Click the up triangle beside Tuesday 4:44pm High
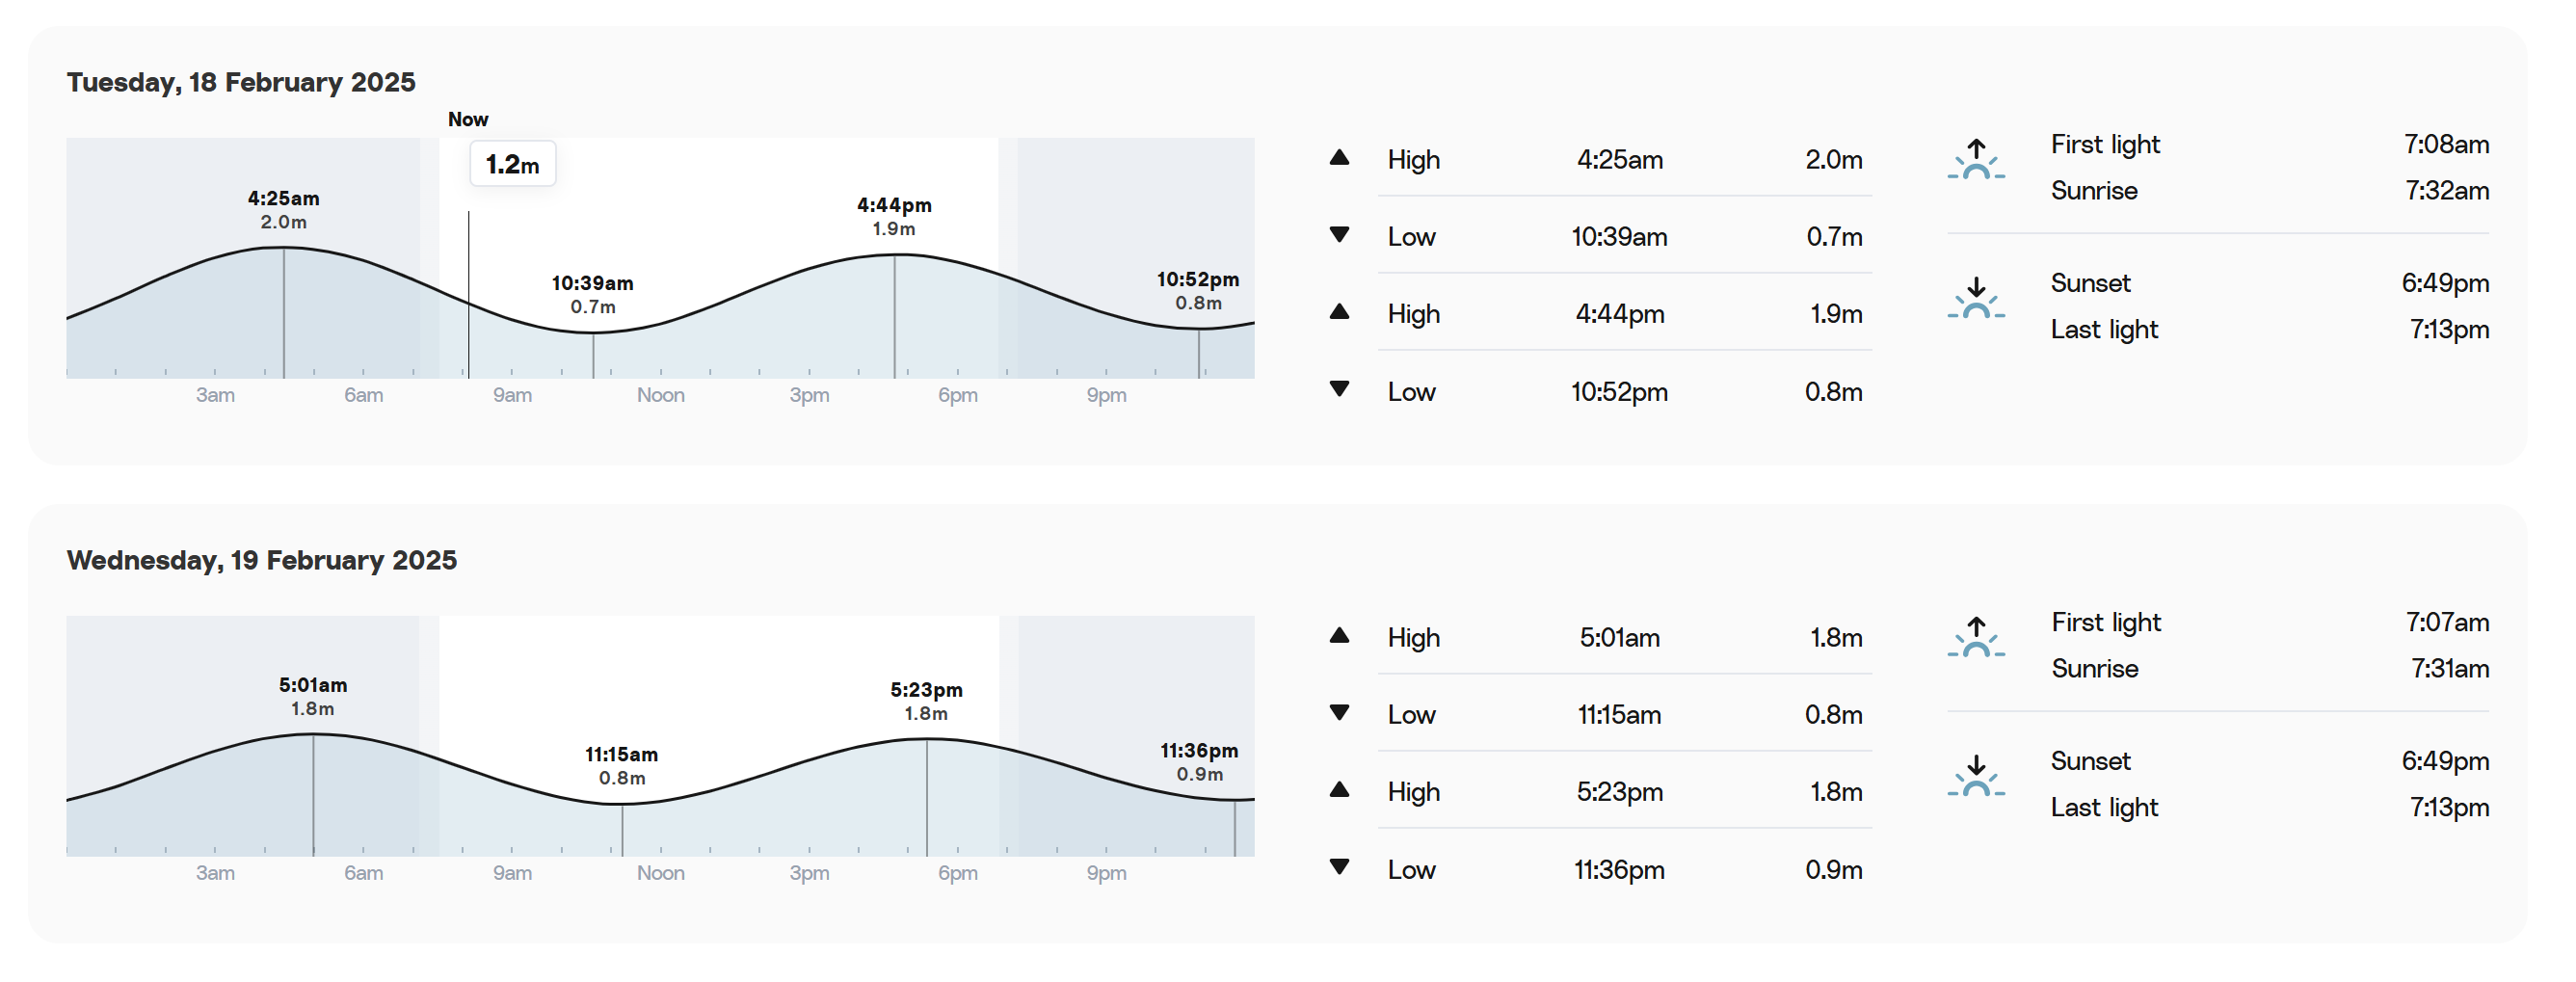This screenshot has width=2576, height=982. click(1339, 312)
